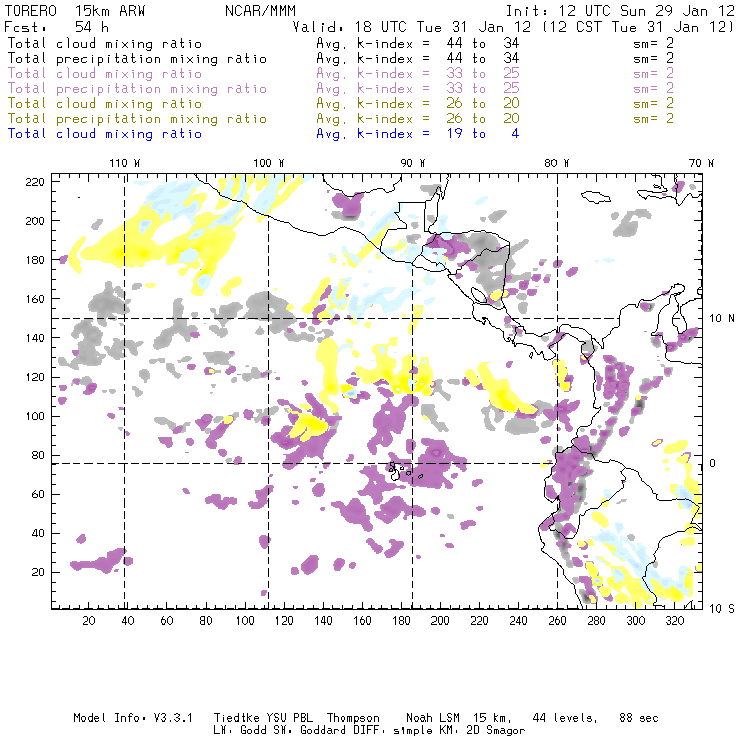Screen dimensions: 740x740
Task: Select the '160' vertical axis tick label
Action: (35, 299)
